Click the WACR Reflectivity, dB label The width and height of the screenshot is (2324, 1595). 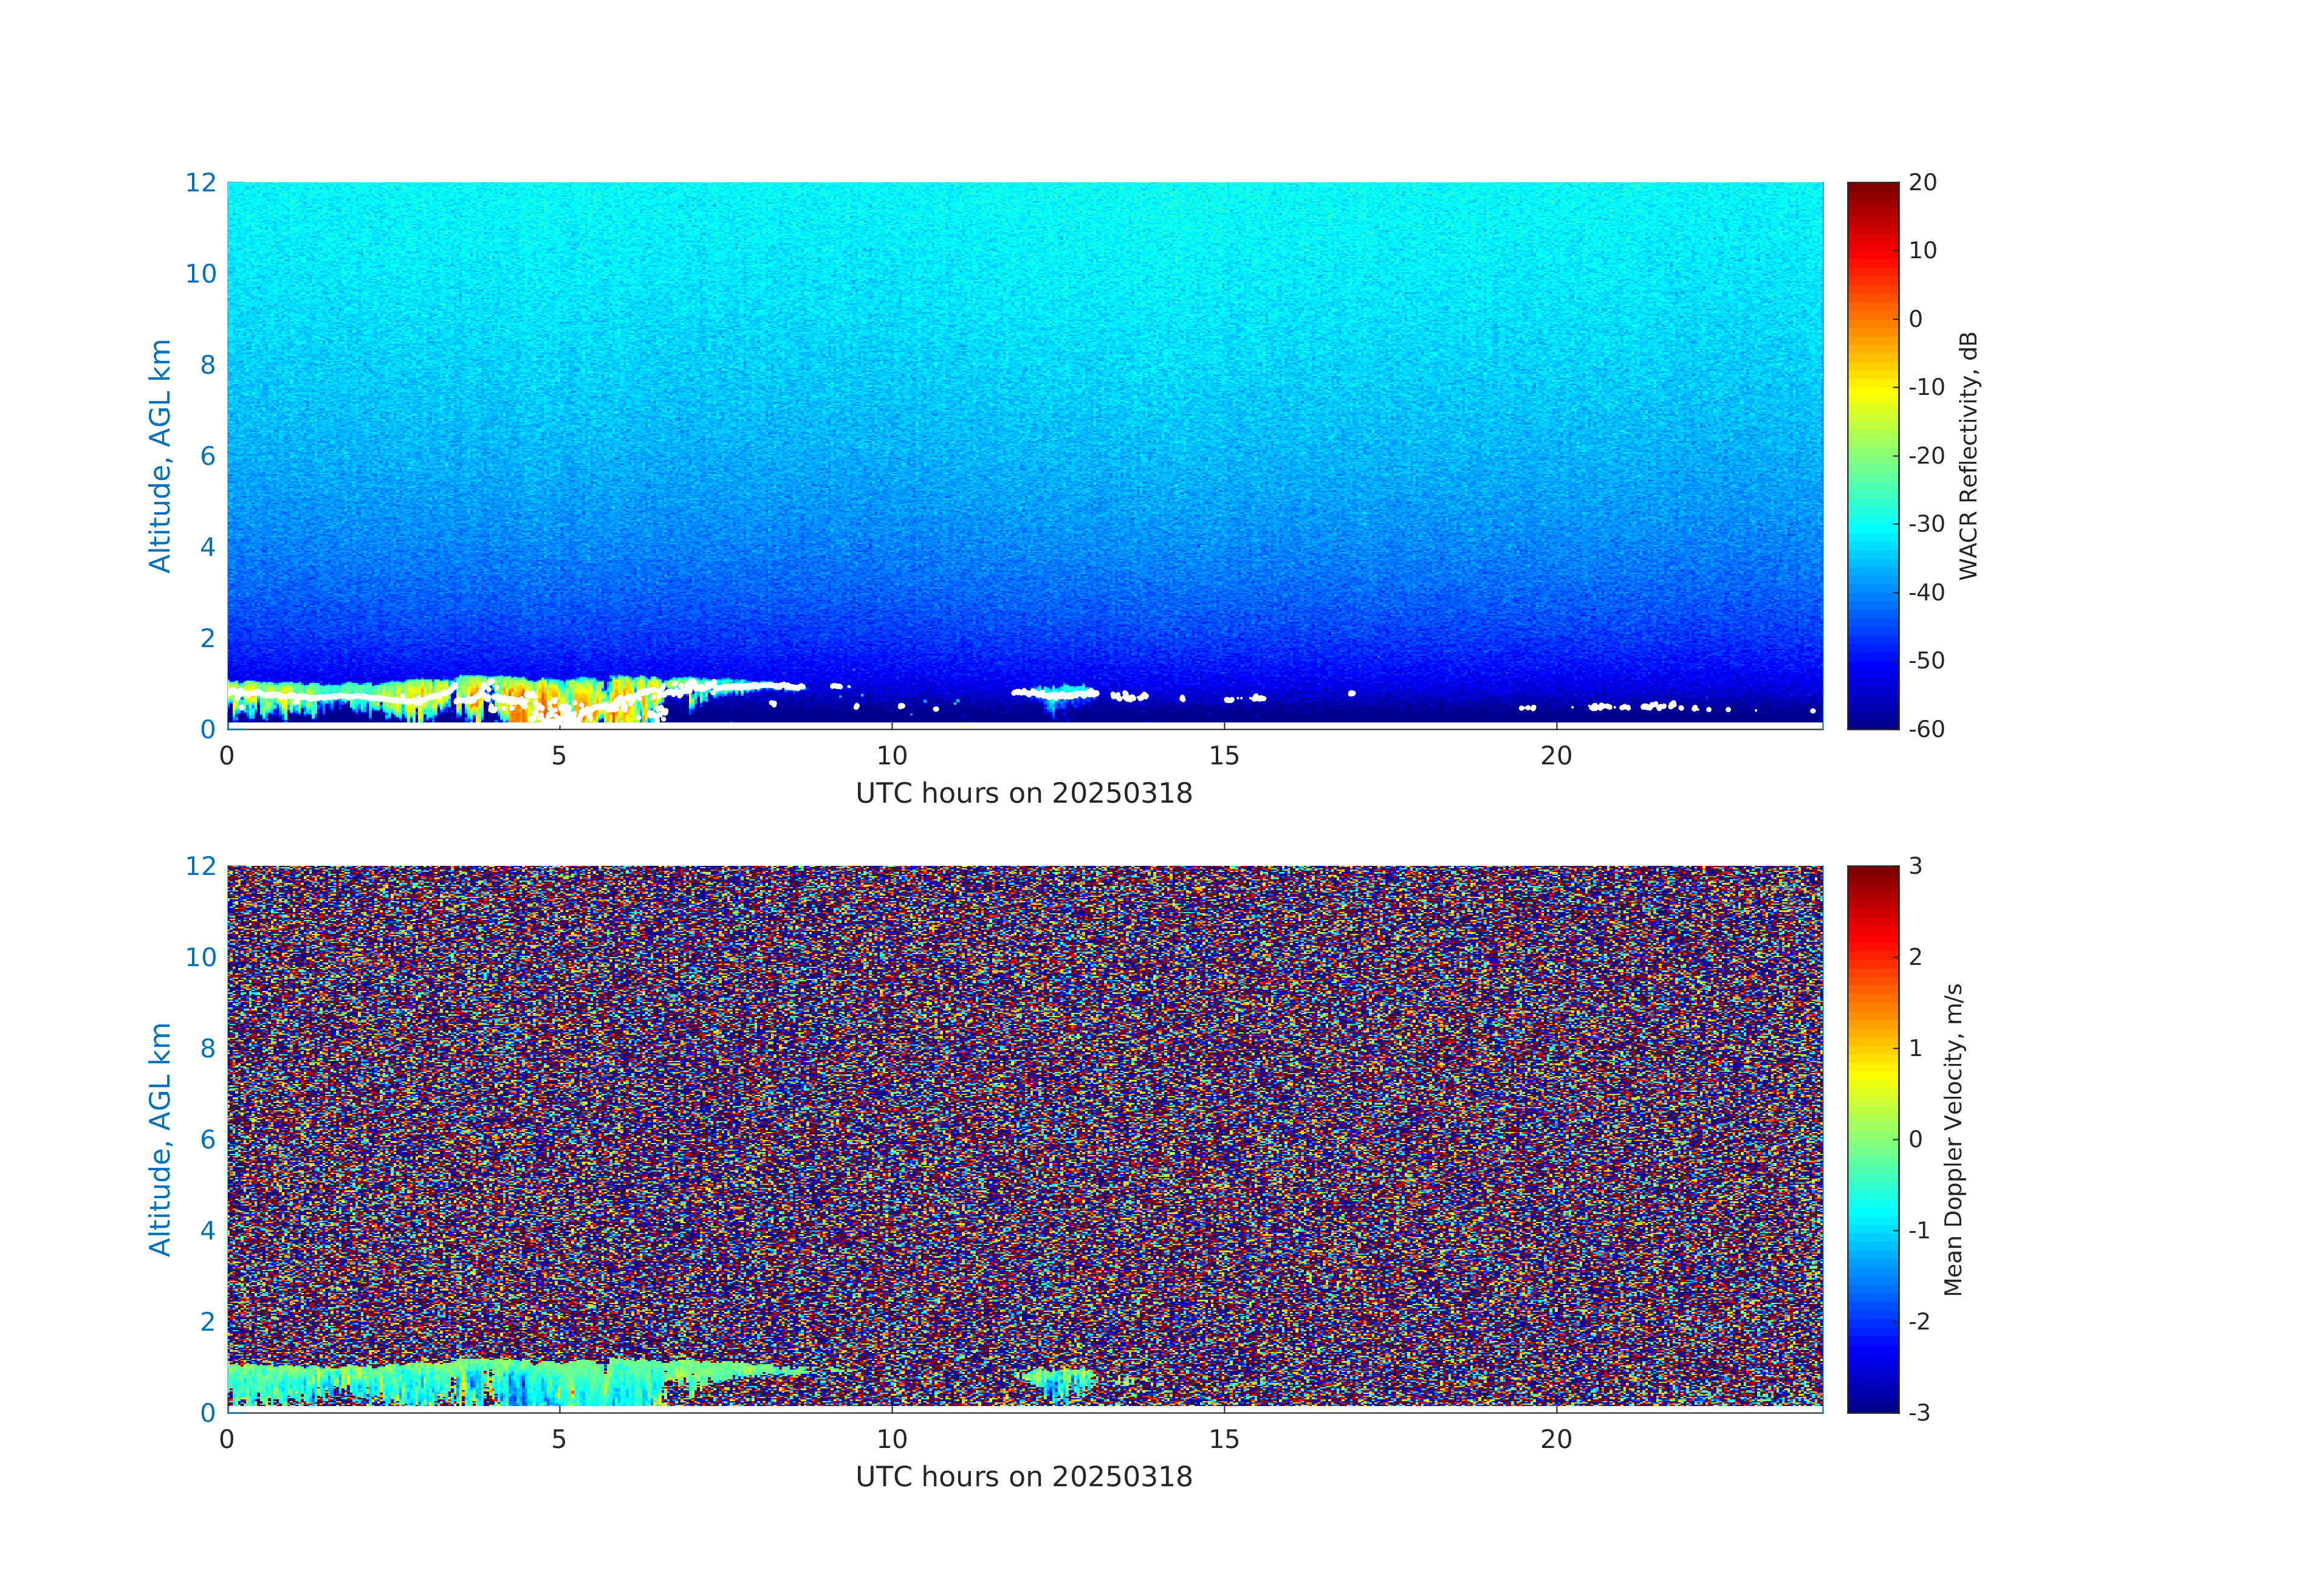tap(1968, 455)
